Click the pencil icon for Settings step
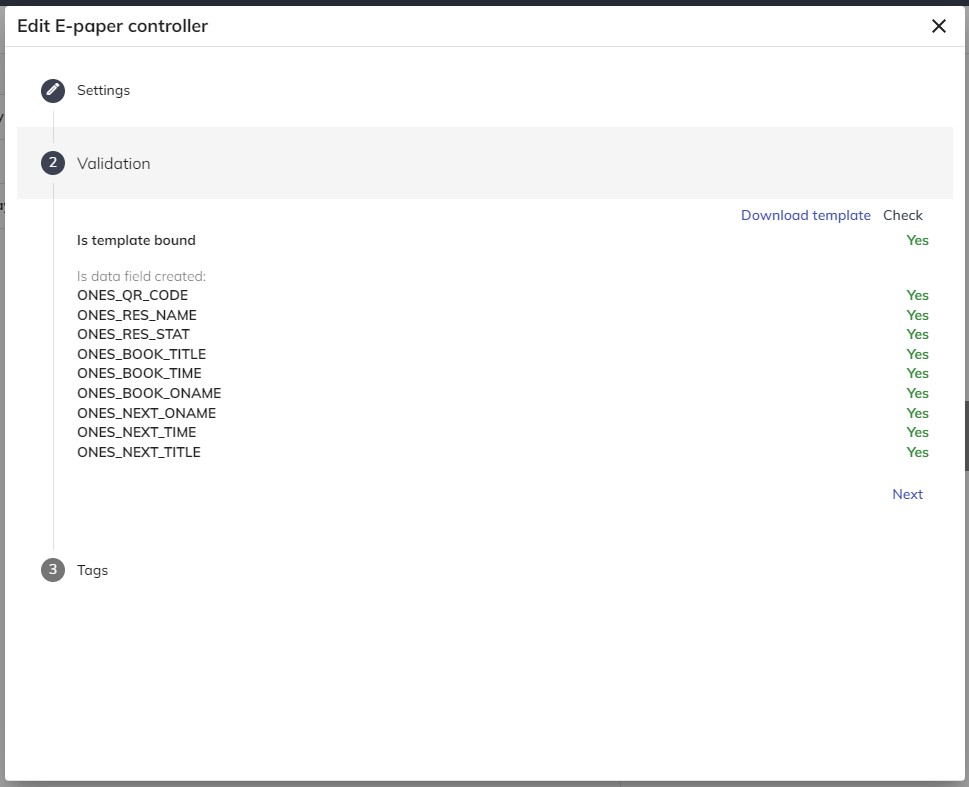This screenshot has height=787, width=969. 53,91
